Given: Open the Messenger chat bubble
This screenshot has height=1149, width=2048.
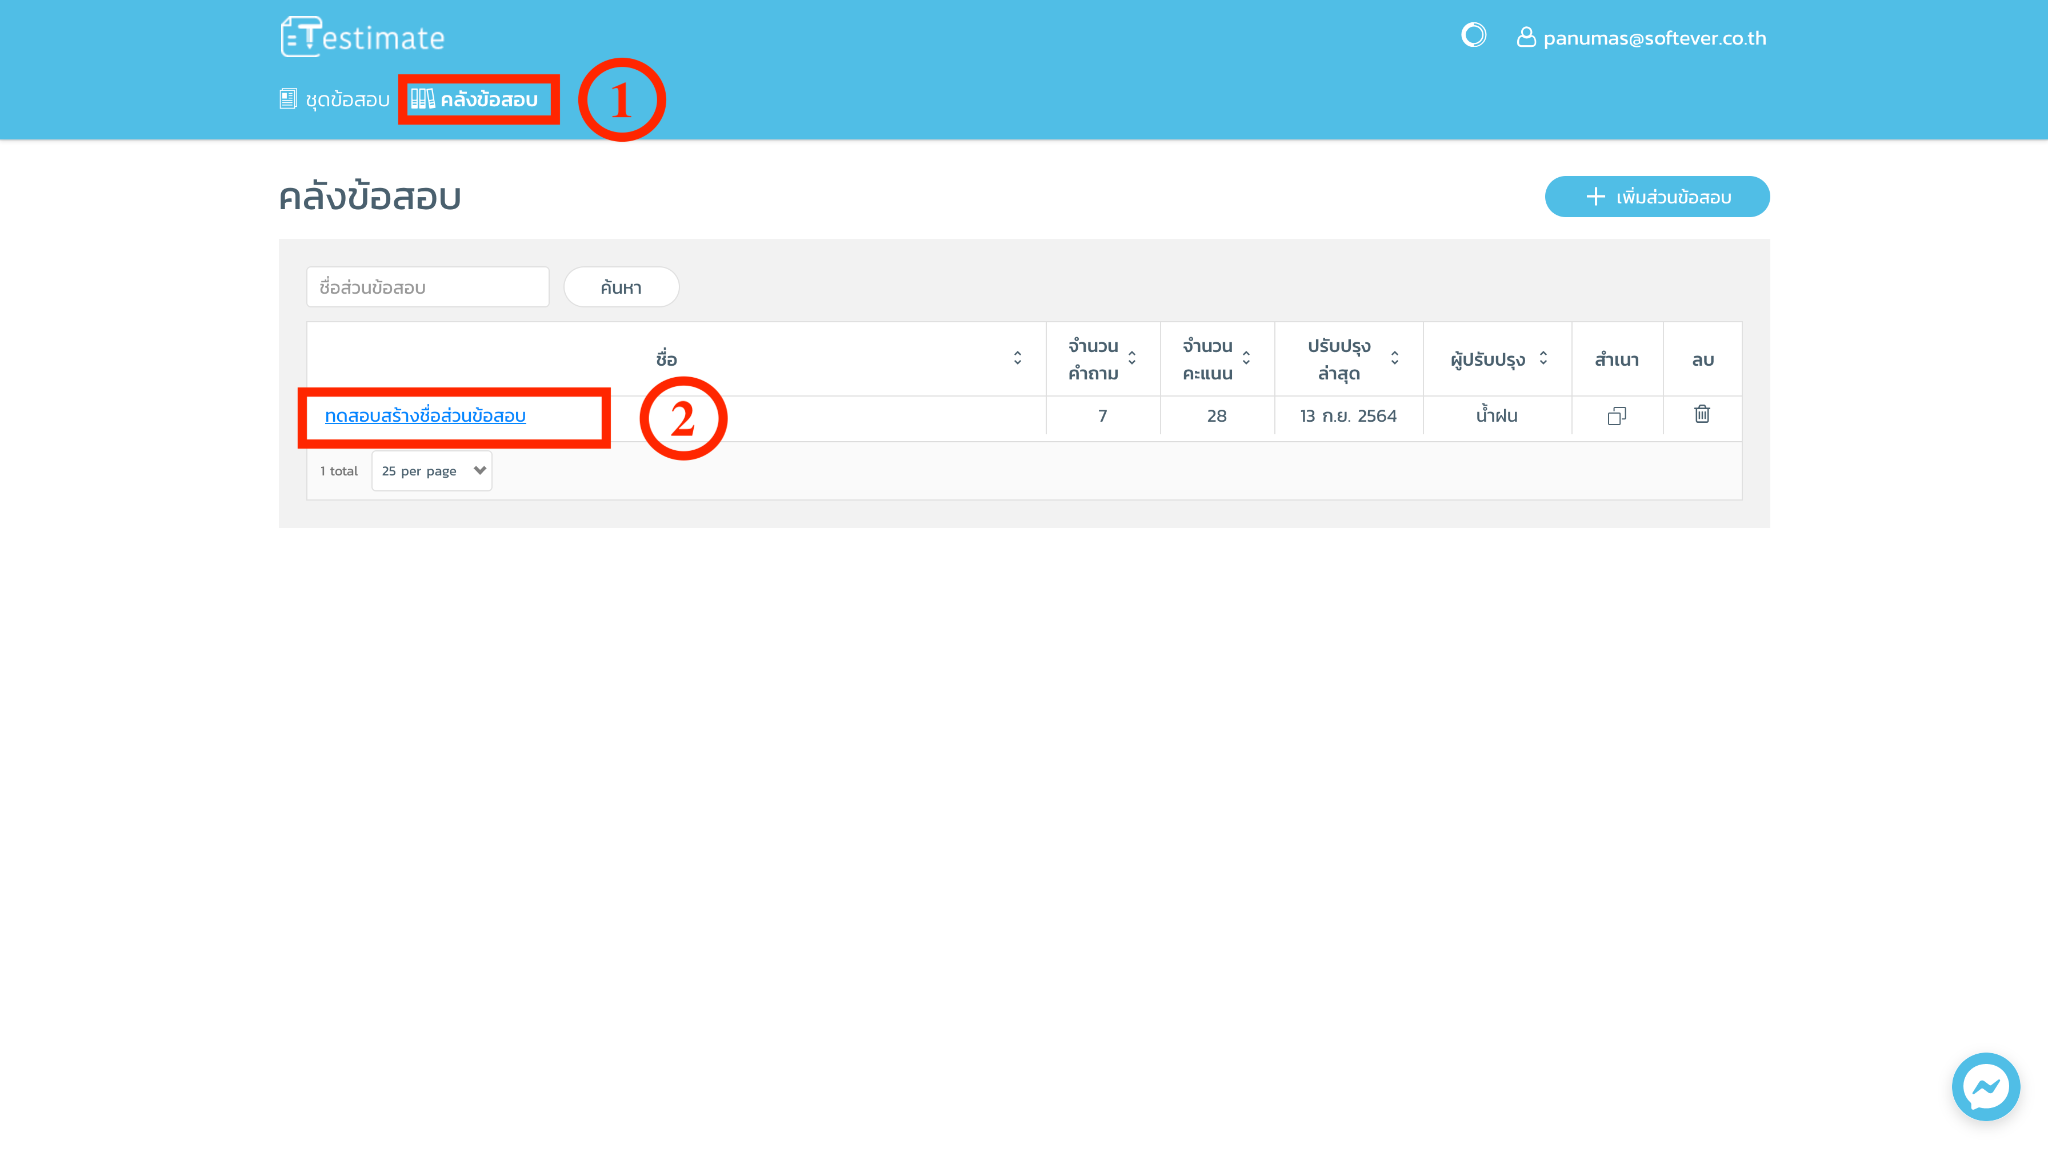Looking at the screenshot, I should coord(1985,1086).
